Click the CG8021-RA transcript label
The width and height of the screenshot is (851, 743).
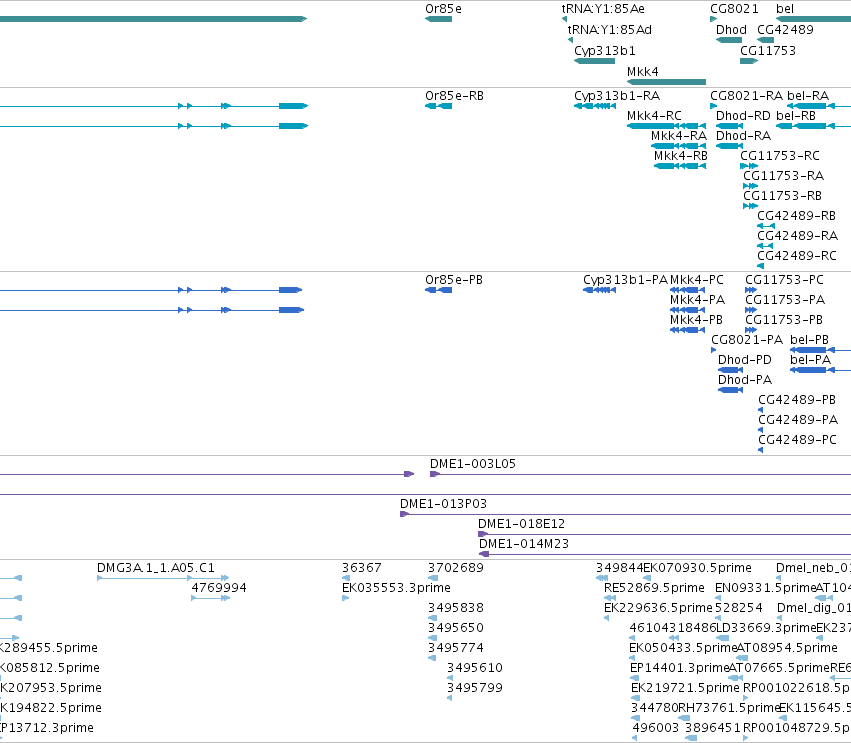click(x=746, y=96)
